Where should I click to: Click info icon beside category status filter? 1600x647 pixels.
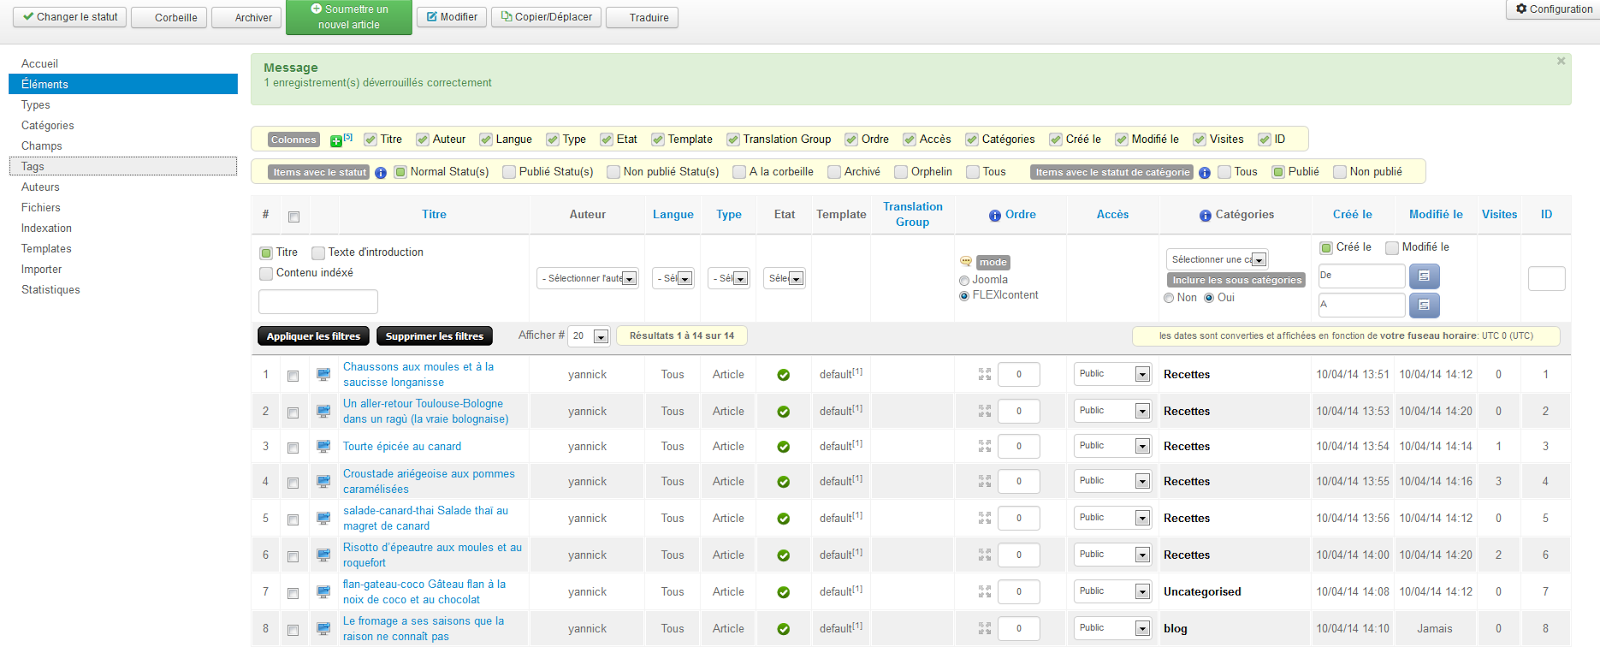pyautogui.click(x=1205, y=173)
